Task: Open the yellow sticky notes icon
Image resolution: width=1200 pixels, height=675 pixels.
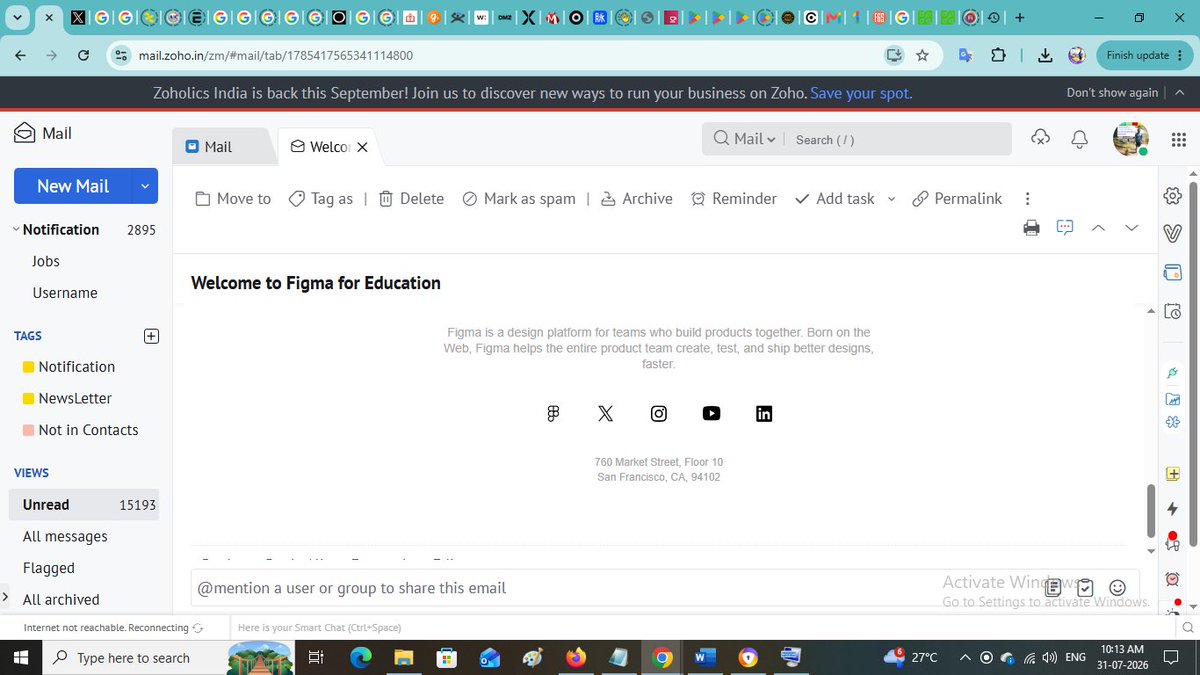Action: point(1173,473)
